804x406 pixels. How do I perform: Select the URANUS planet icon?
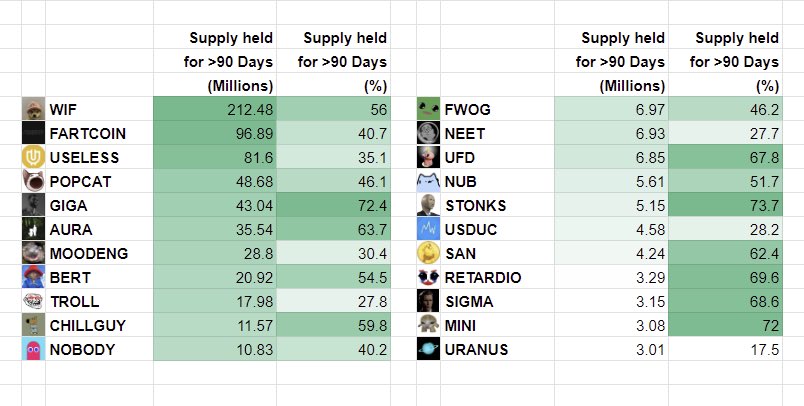429,349
